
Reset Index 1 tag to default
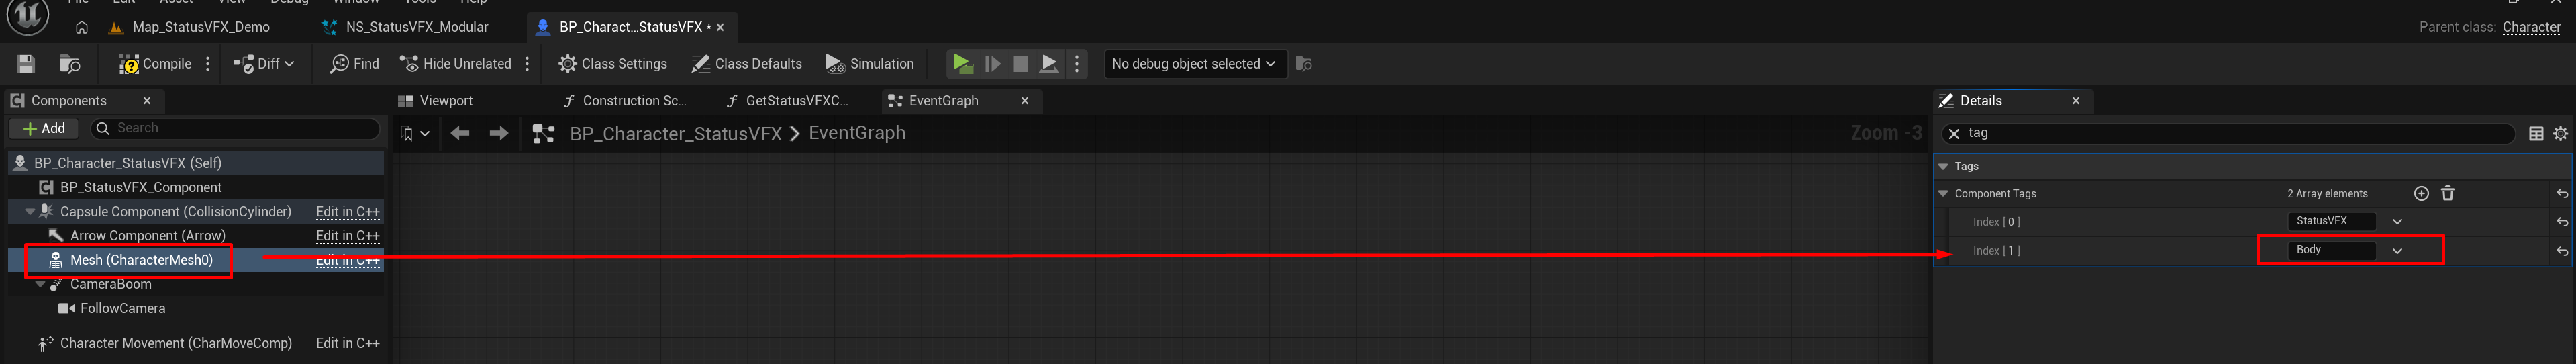(x=2562, y=252)
